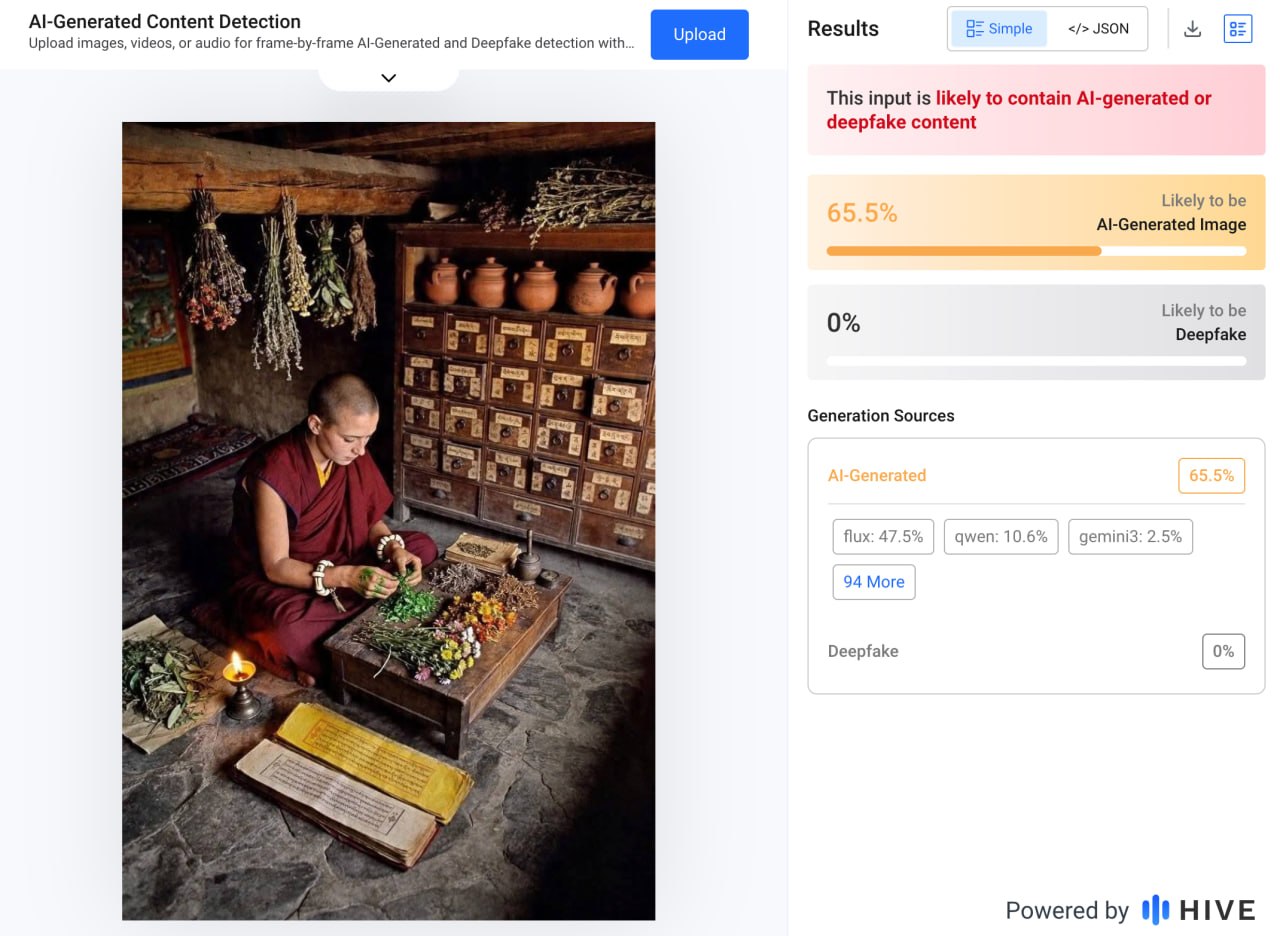Screen dimensions: 1280x936
Task: Click the red AI-generated warning banner
Action: [x=1036, y=110]
